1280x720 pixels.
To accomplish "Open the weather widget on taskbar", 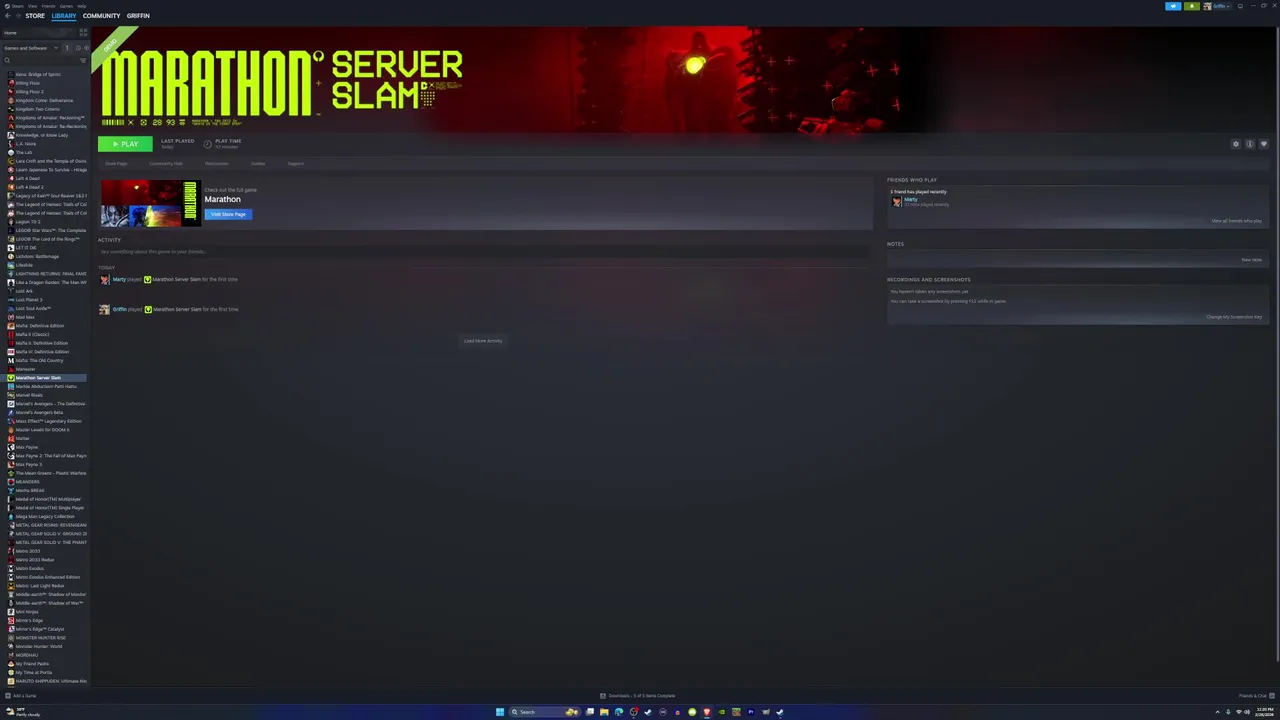I will point(22,712).
